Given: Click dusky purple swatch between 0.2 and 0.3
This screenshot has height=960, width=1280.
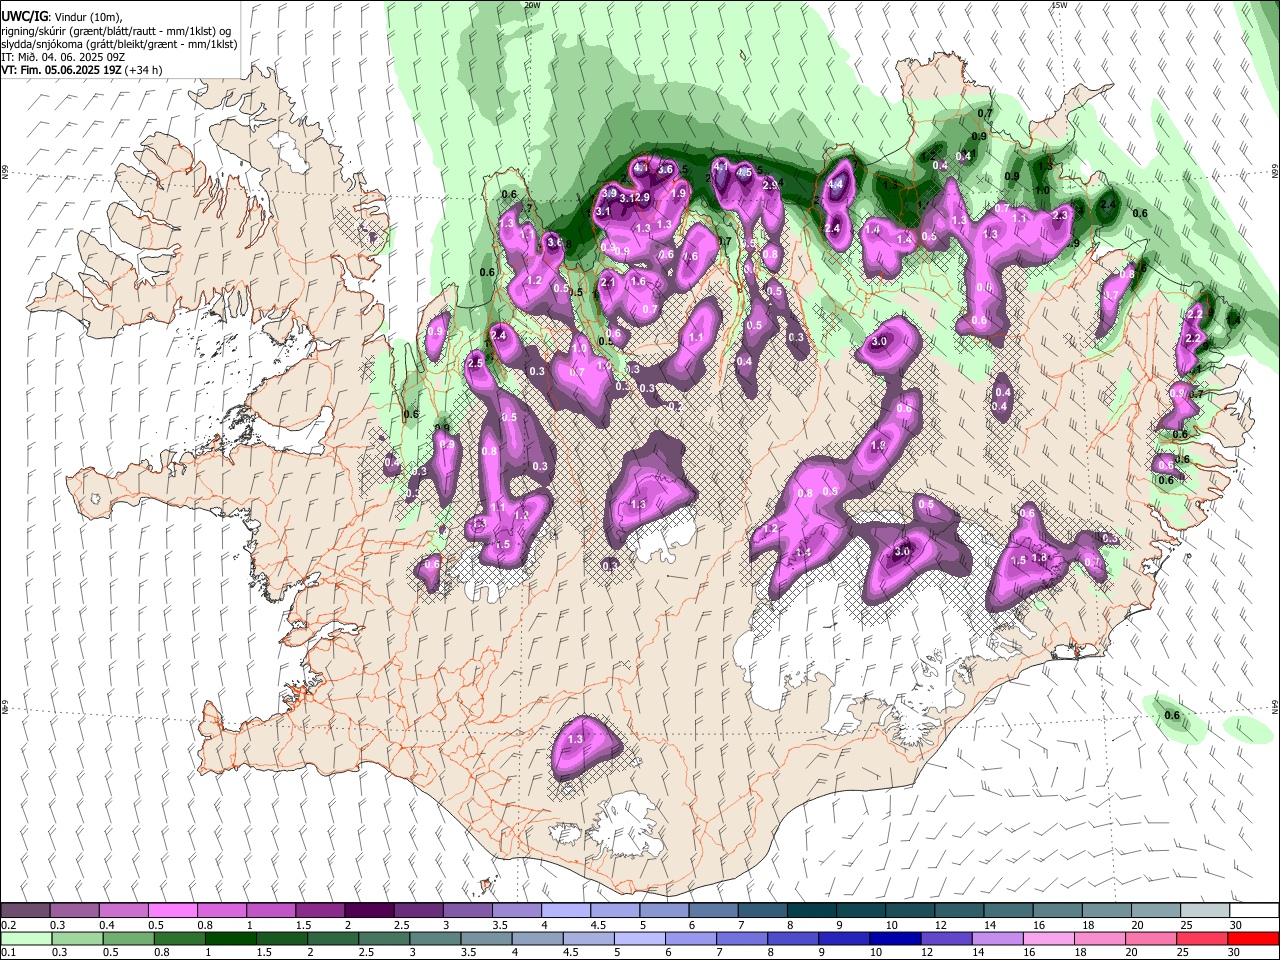Looking at the screenshot, I should tap(25, 911).
